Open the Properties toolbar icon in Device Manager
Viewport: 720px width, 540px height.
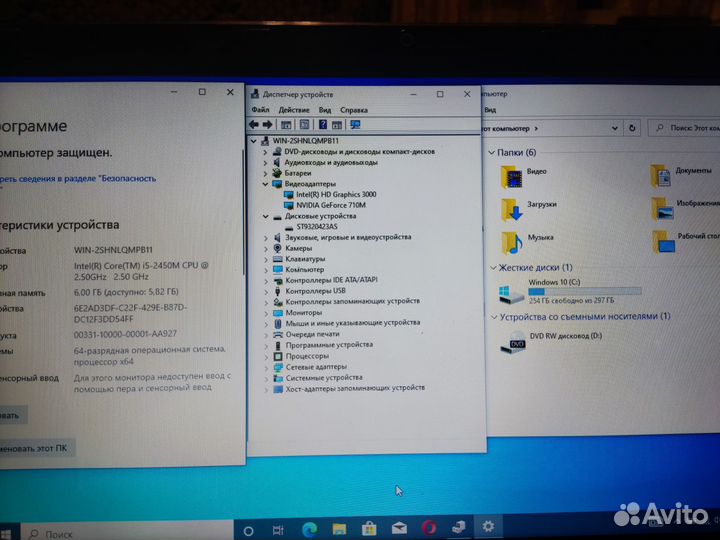pos(304,124)
